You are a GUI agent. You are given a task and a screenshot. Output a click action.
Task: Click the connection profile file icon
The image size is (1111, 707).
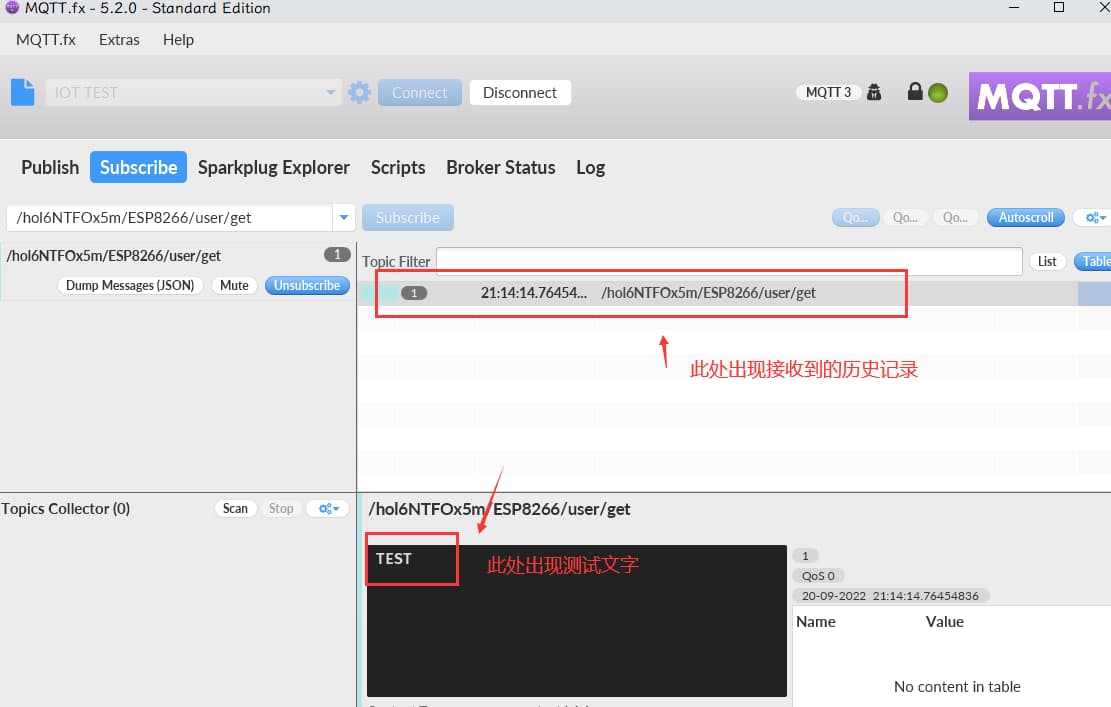(x=22, y=92)
